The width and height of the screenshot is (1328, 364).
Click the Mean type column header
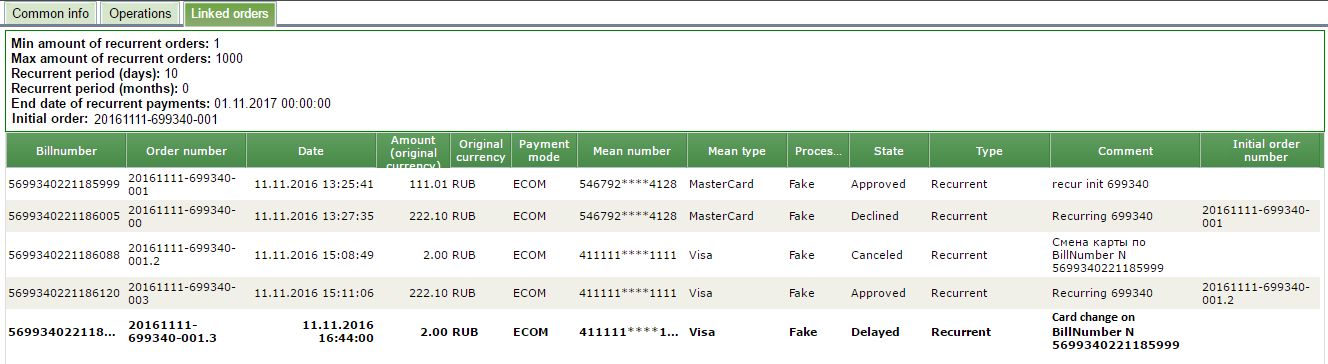point(737,151)
